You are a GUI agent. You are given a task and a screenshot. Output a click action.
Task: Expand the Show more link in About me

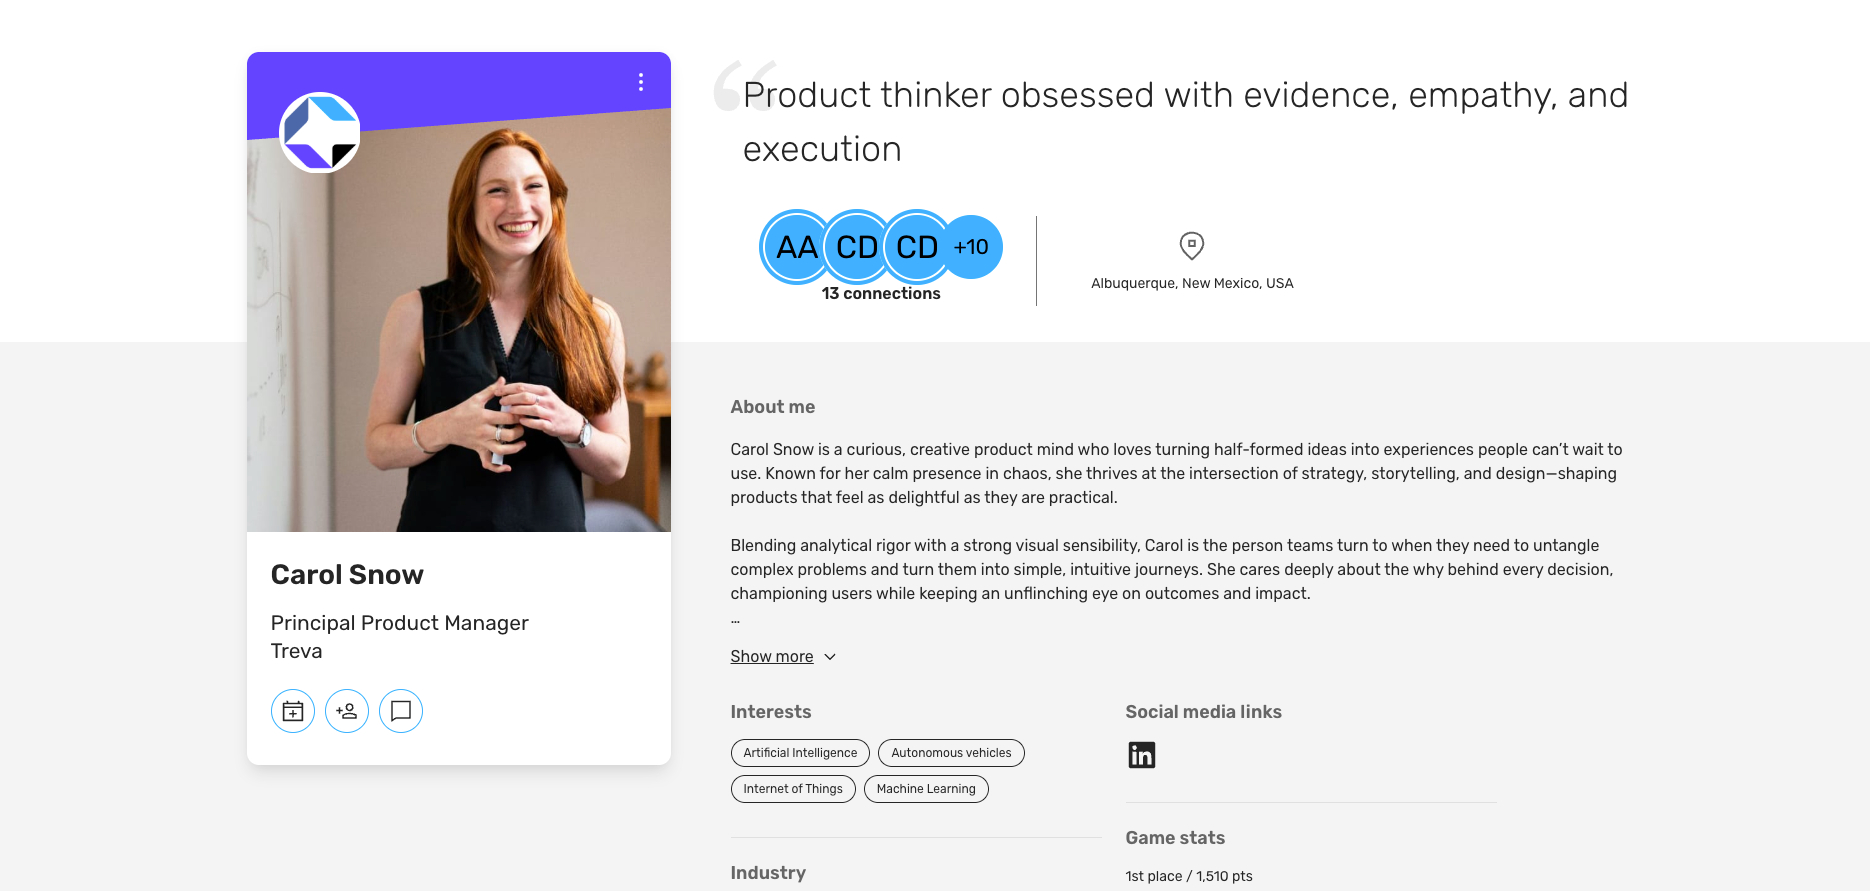click(x=772, y=657)
